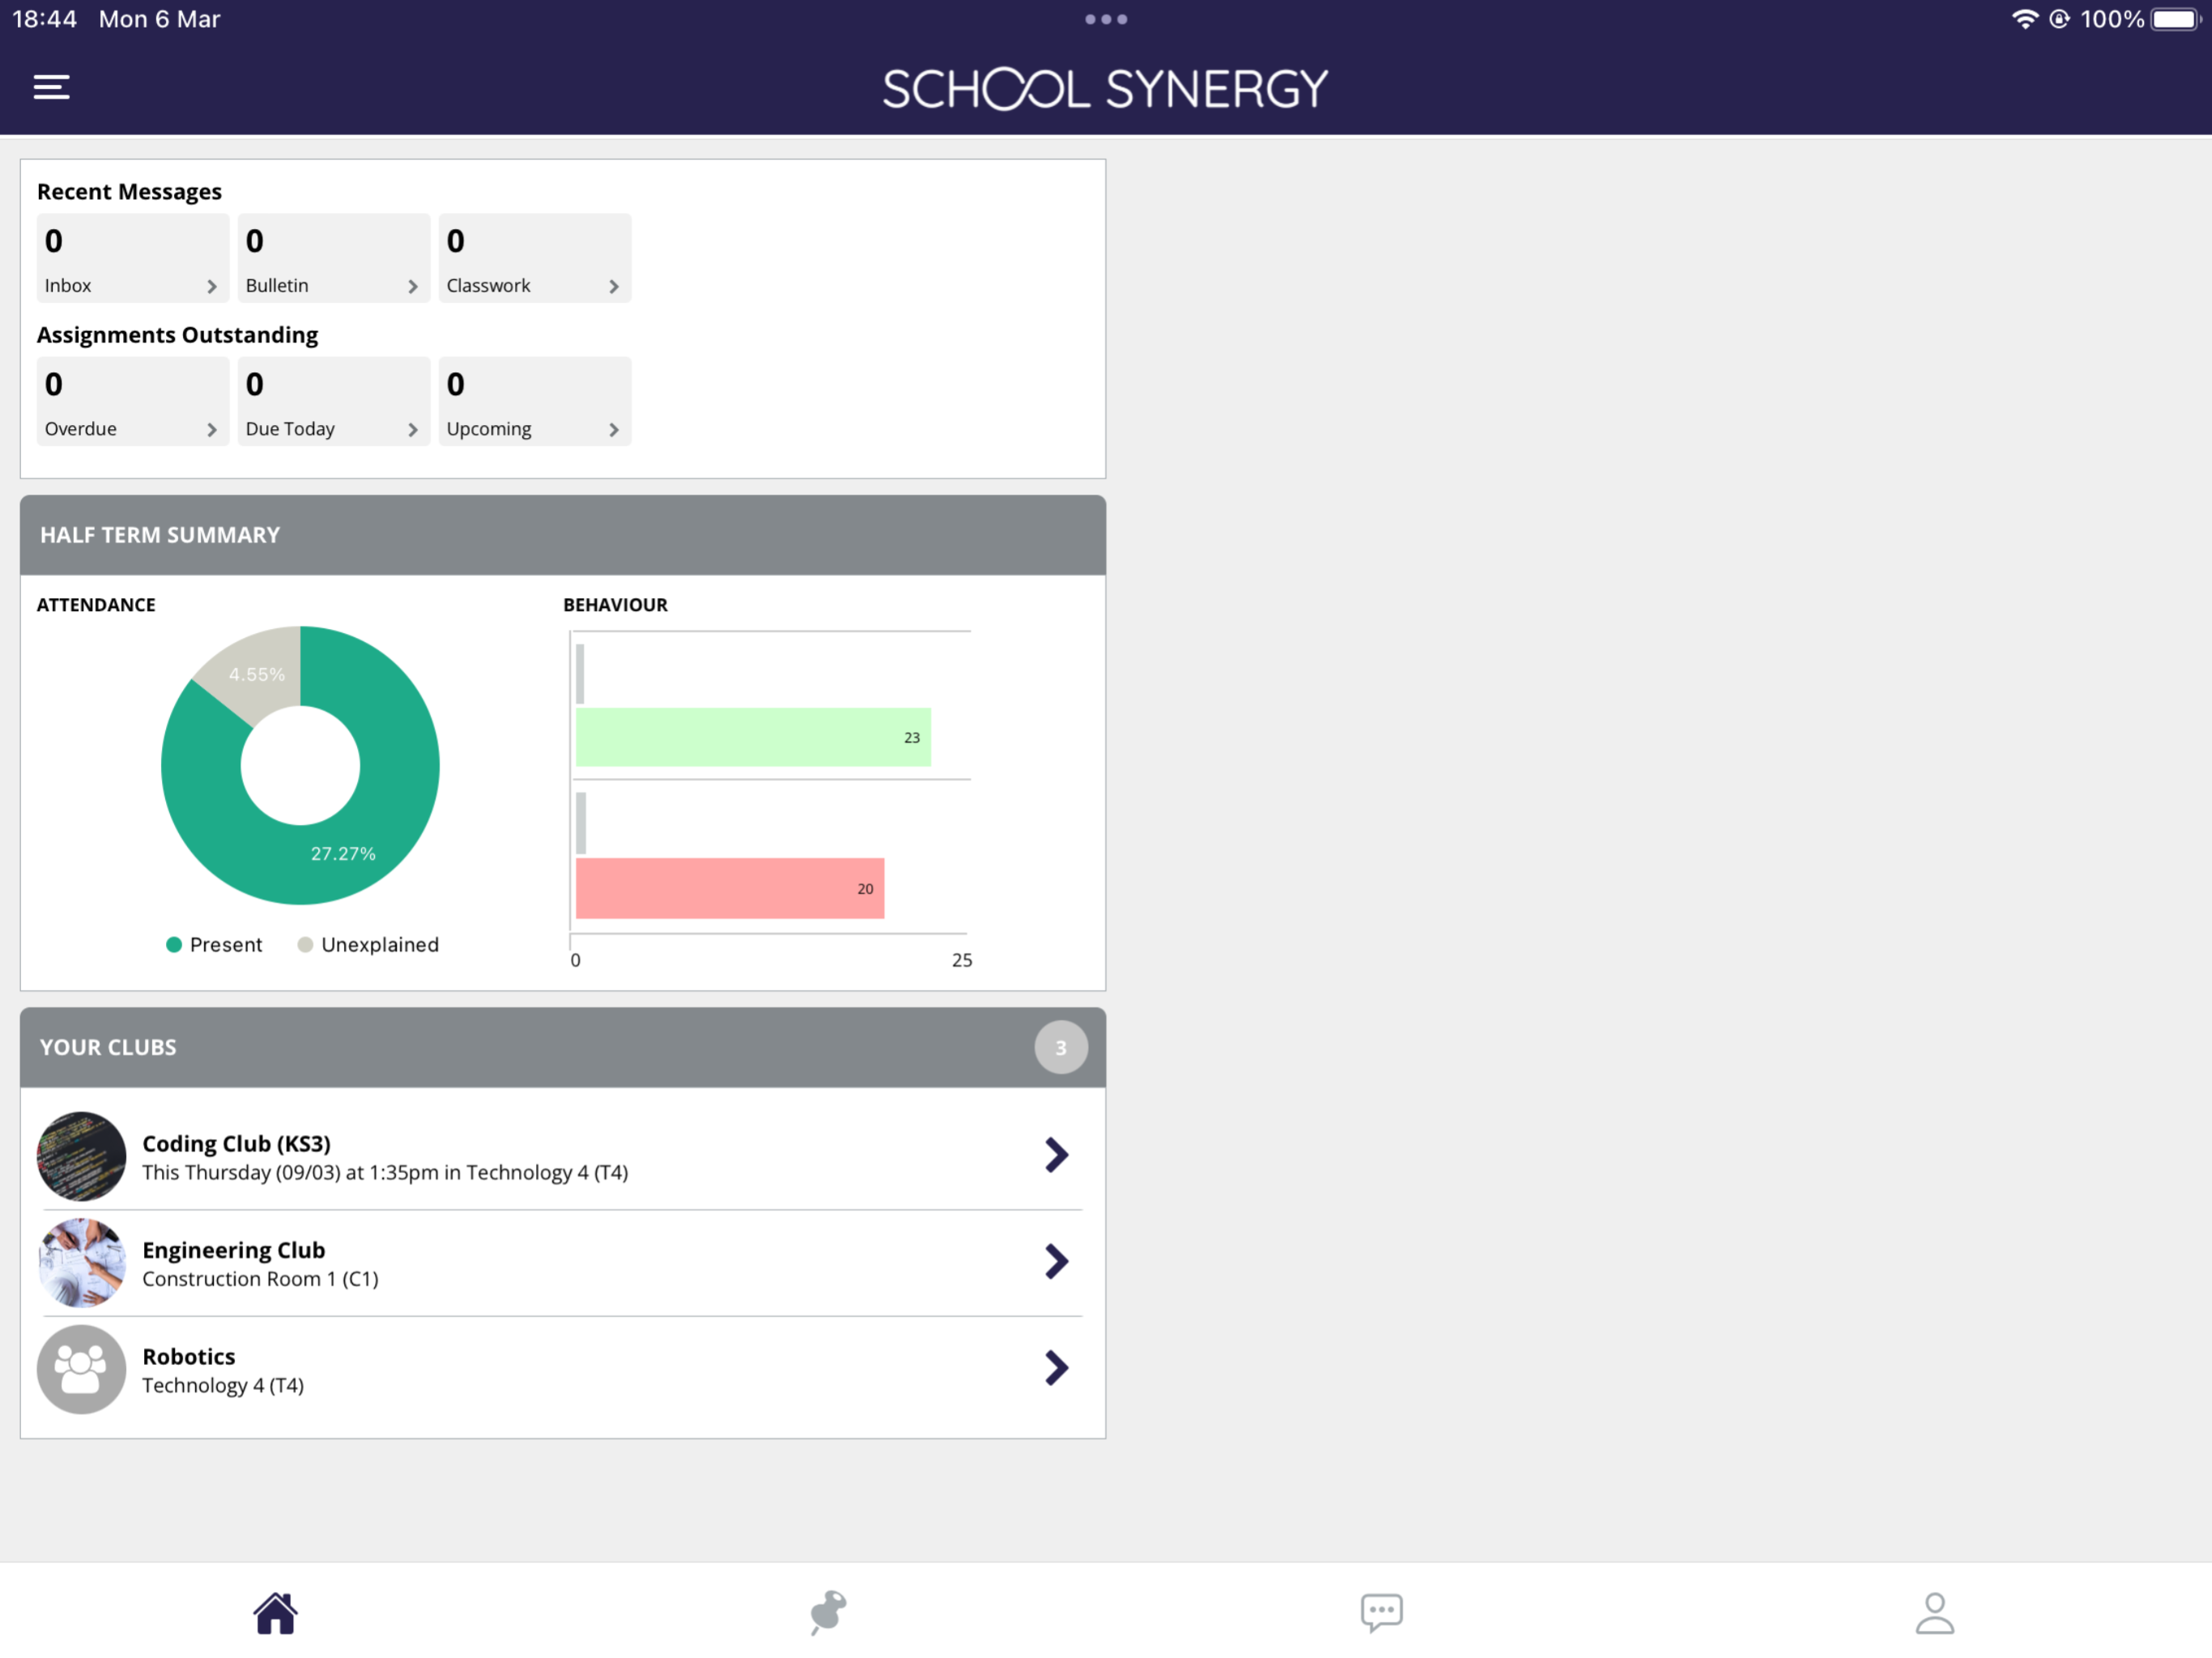Open the pinned noticeboard tab icon
The height and width of the screenshot is (1658, 2212).
(828, 1612)
